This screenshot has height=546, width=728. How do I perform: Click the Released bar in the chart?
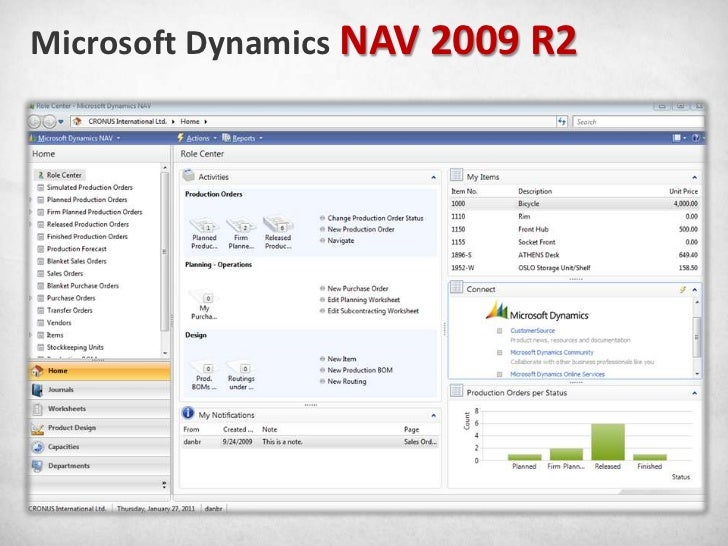(608, 442)
